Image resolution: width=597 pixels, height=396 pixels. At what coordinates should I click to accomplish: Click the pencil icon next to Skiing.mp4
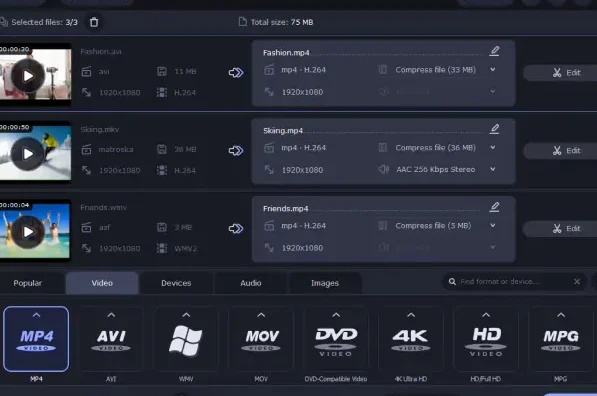coord(494,129)
